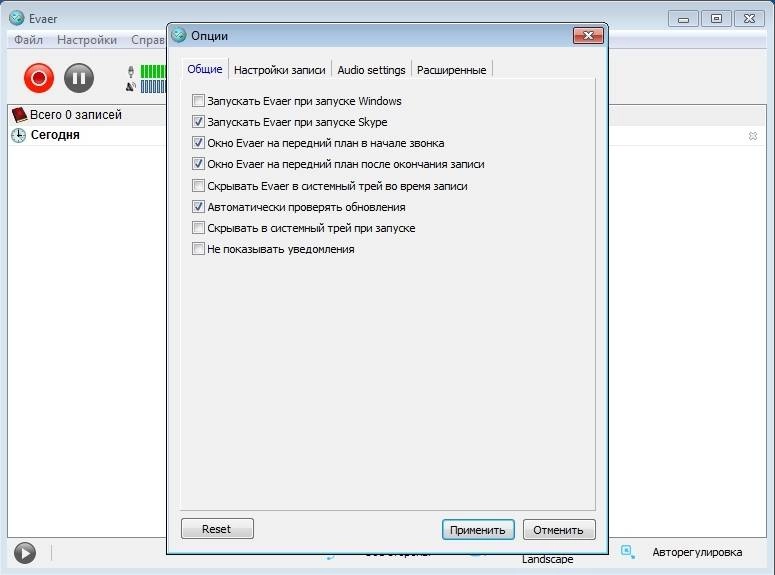775x575 pixels.
Task: Click the Авторегулировка label
Action: [697, 552]
